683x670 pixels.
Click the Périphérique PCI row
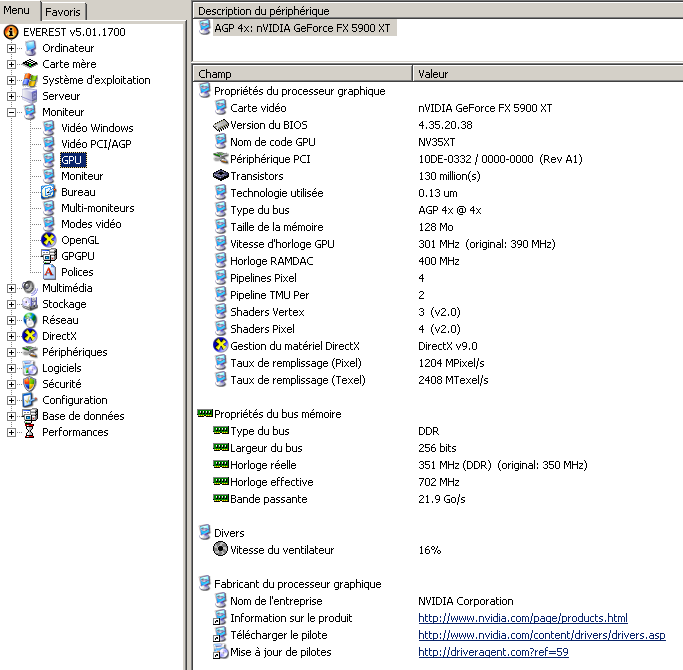pyautogui.click(x=440, y=159)
